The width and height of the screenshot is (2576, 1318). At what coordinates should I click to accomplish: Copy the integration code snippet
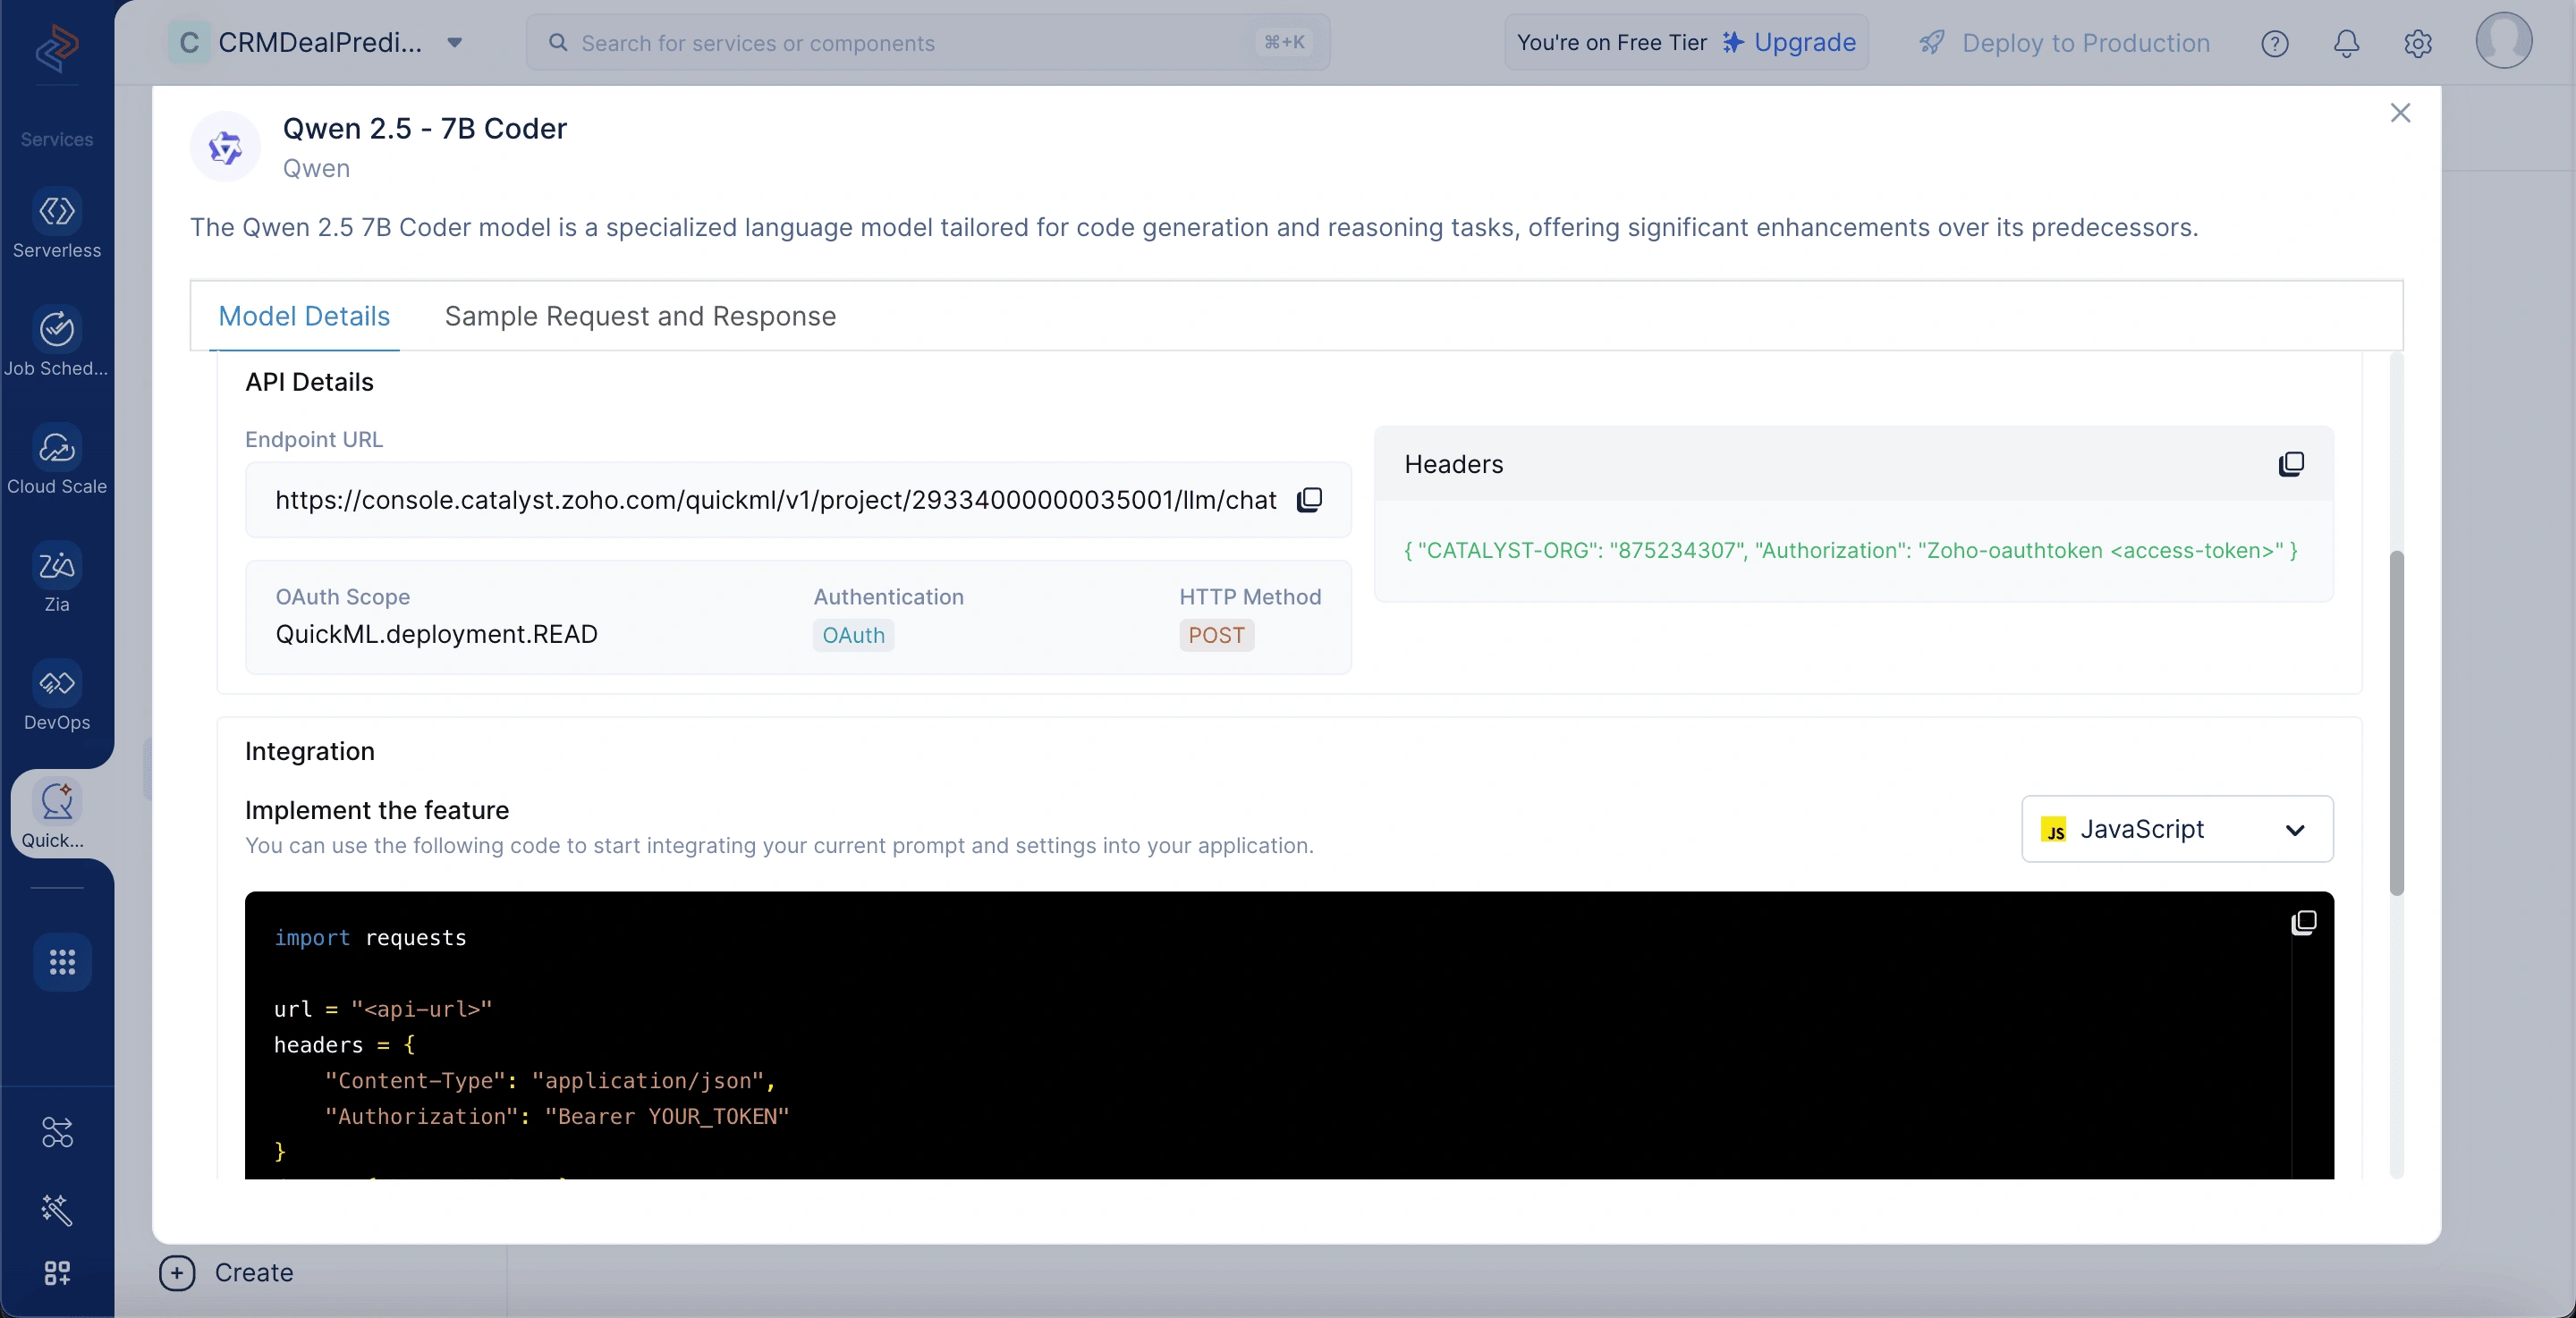pyautogui.click(x=2304, y=922)
